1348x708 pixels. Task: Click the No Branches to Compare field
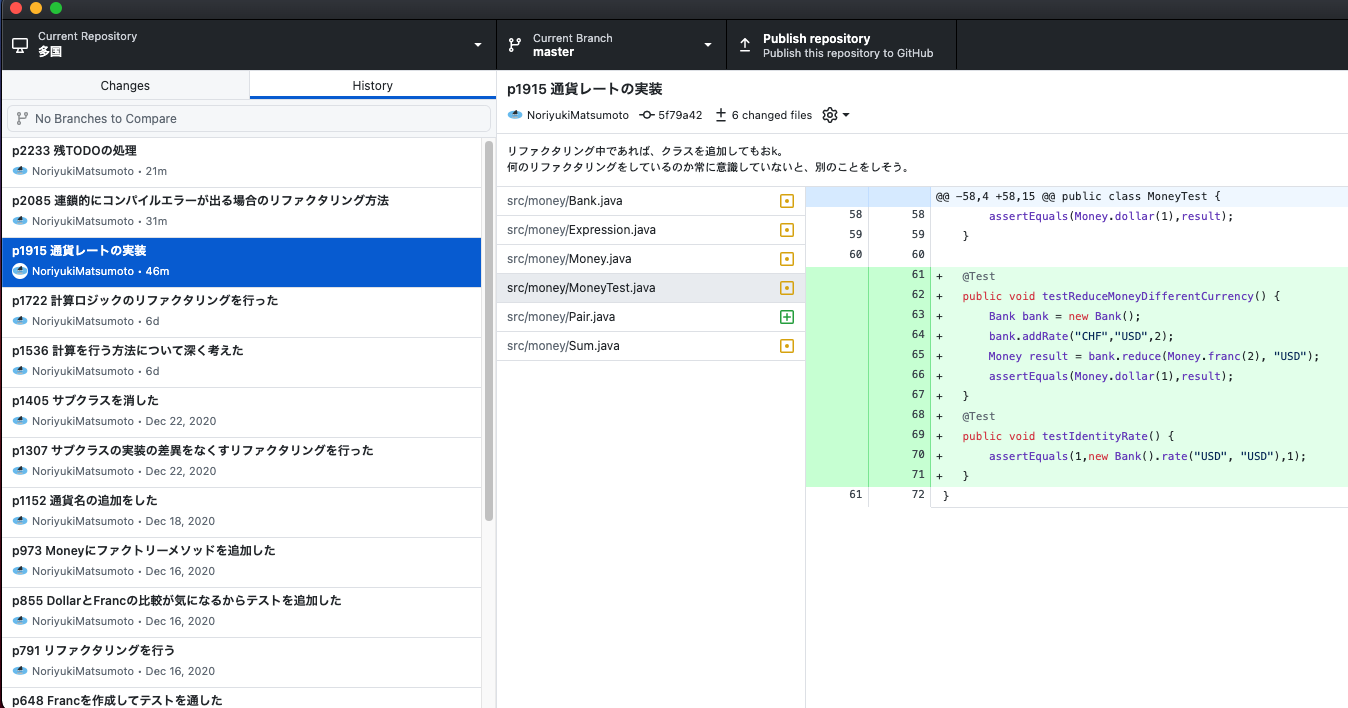tap(247, 118)
